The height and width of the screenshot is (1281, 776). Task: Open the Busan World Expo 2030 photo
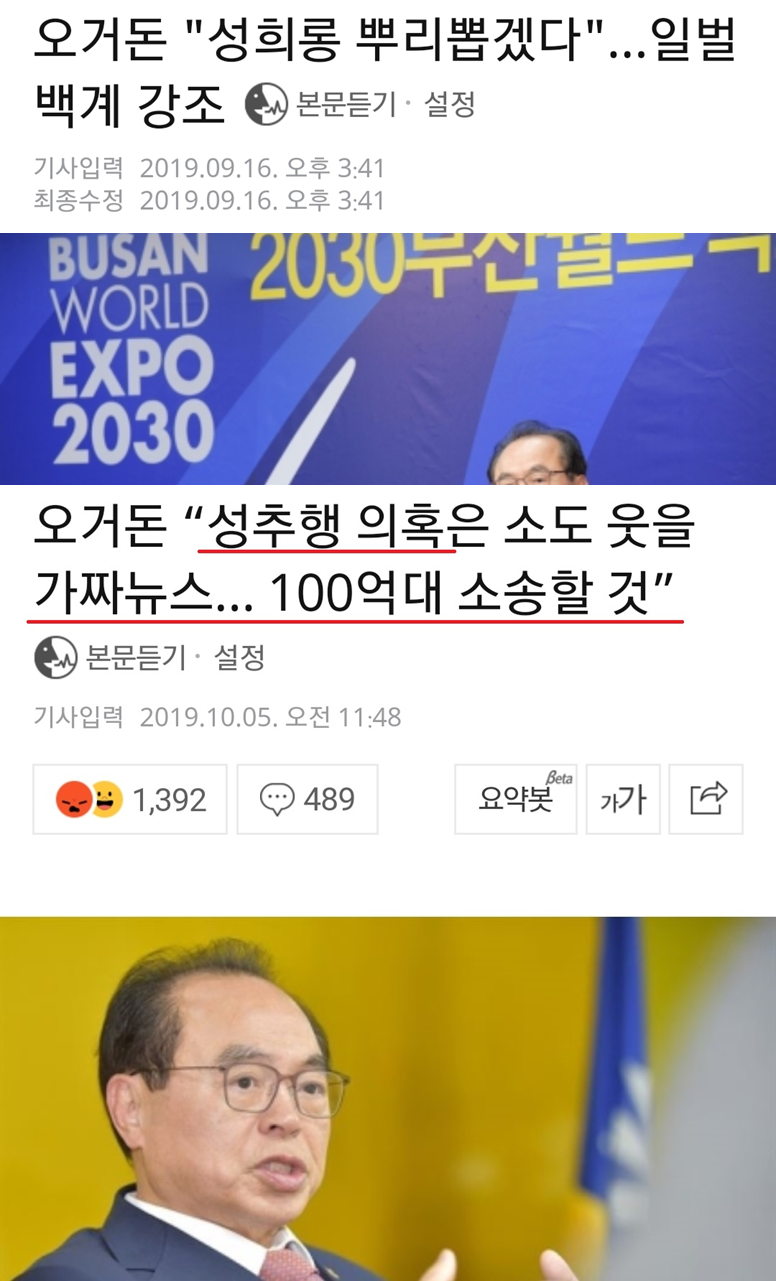pos(388,359)
